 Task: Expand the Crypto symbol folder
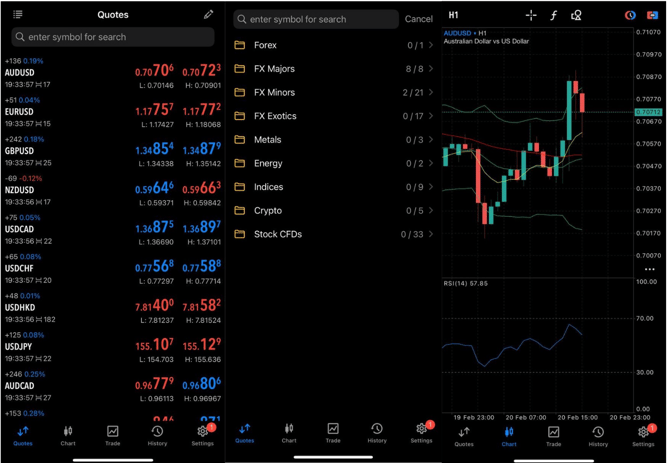(334, 211)
